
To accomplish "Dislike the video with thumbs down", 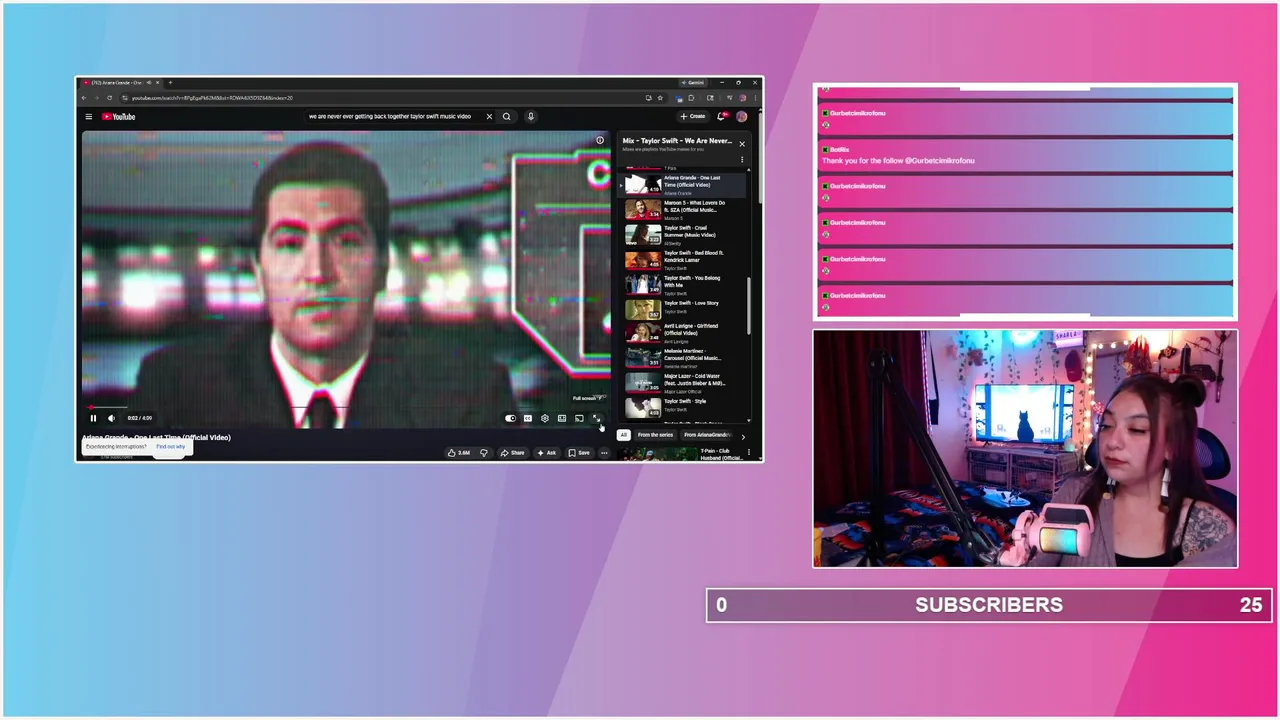I will (x=484, y=453).
